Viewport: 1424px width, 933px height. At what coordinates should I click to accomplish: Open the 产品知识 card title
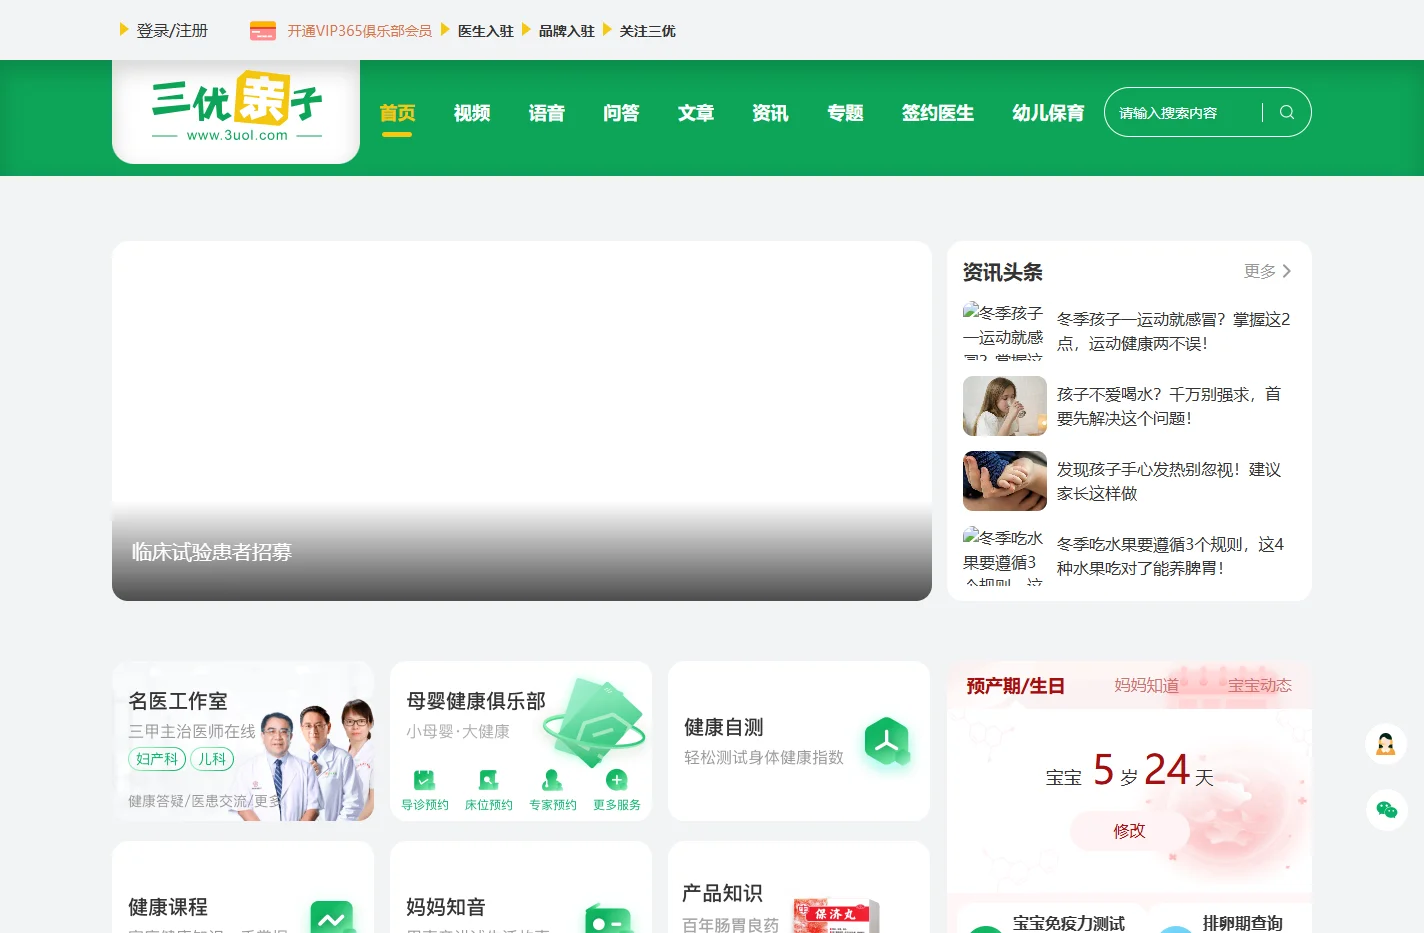pos(722,893)
